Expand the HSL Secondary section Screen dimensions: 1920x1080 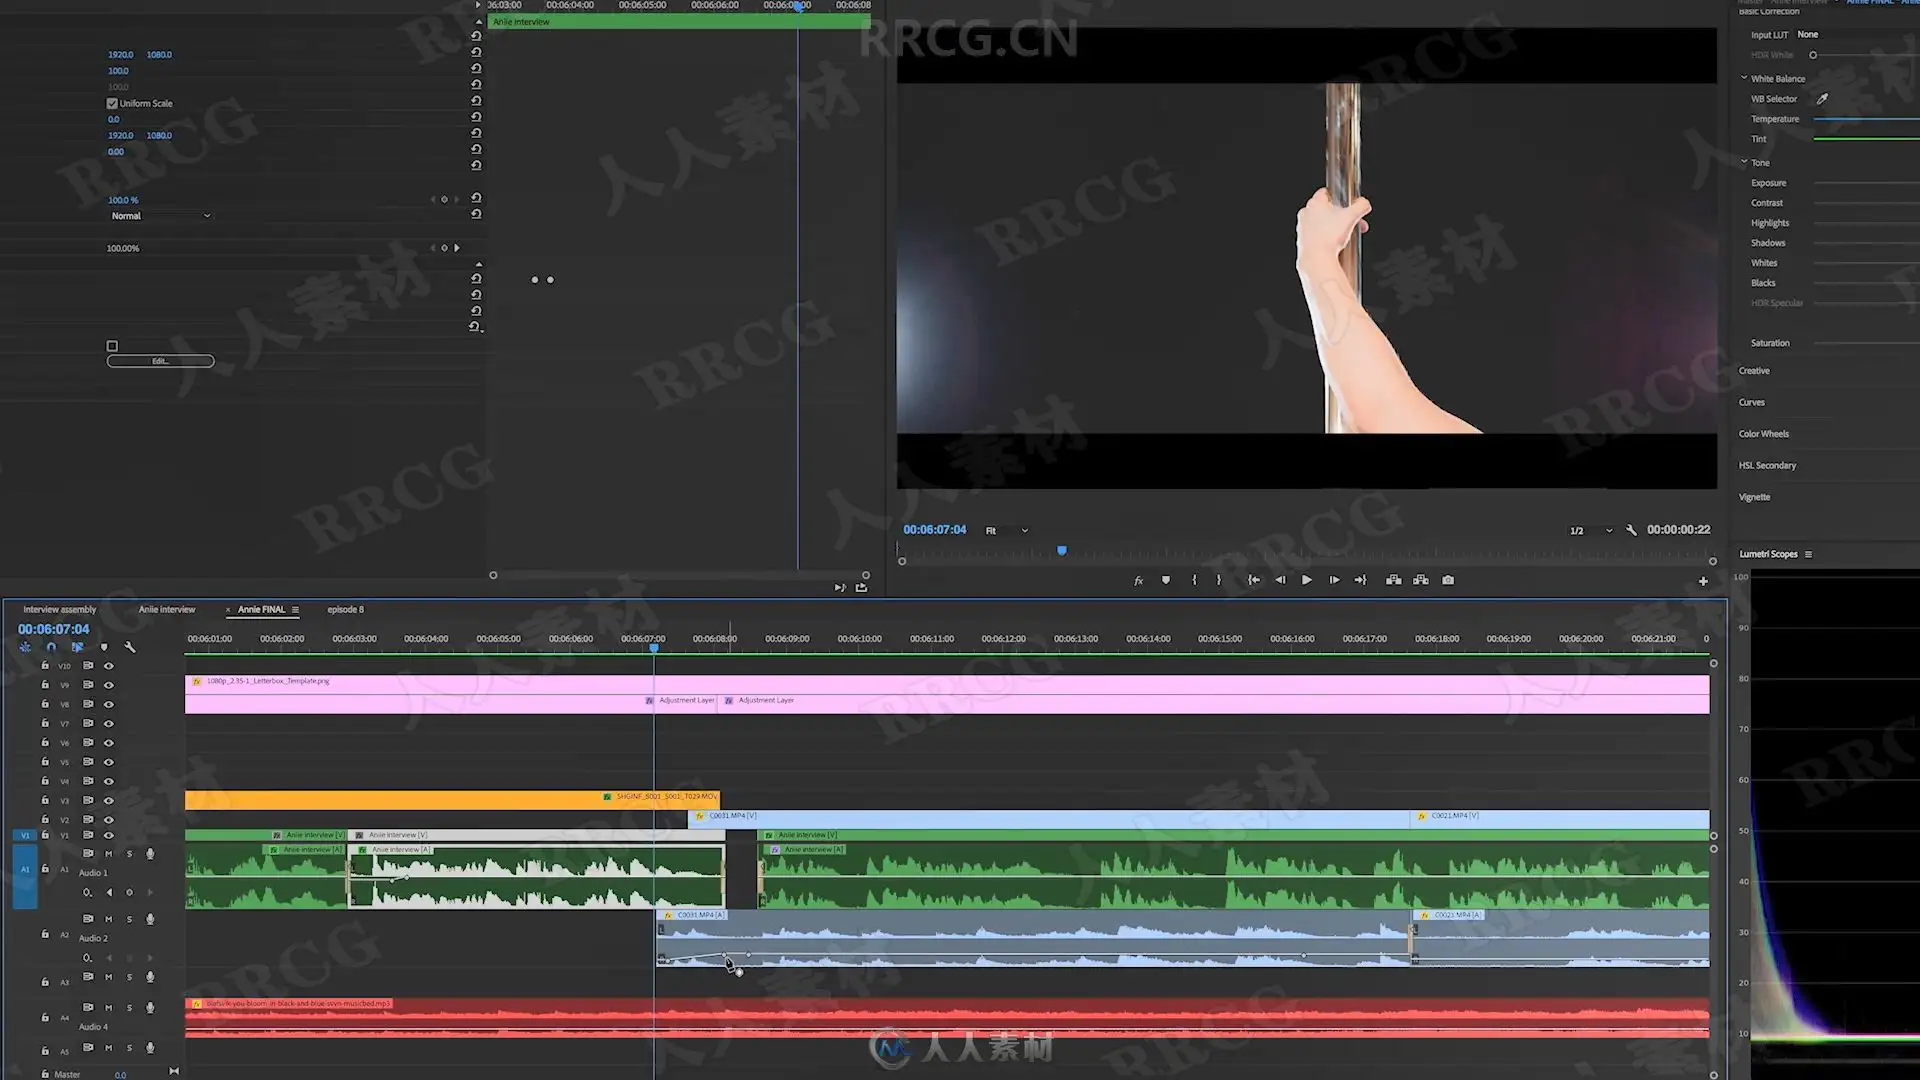1767,465
